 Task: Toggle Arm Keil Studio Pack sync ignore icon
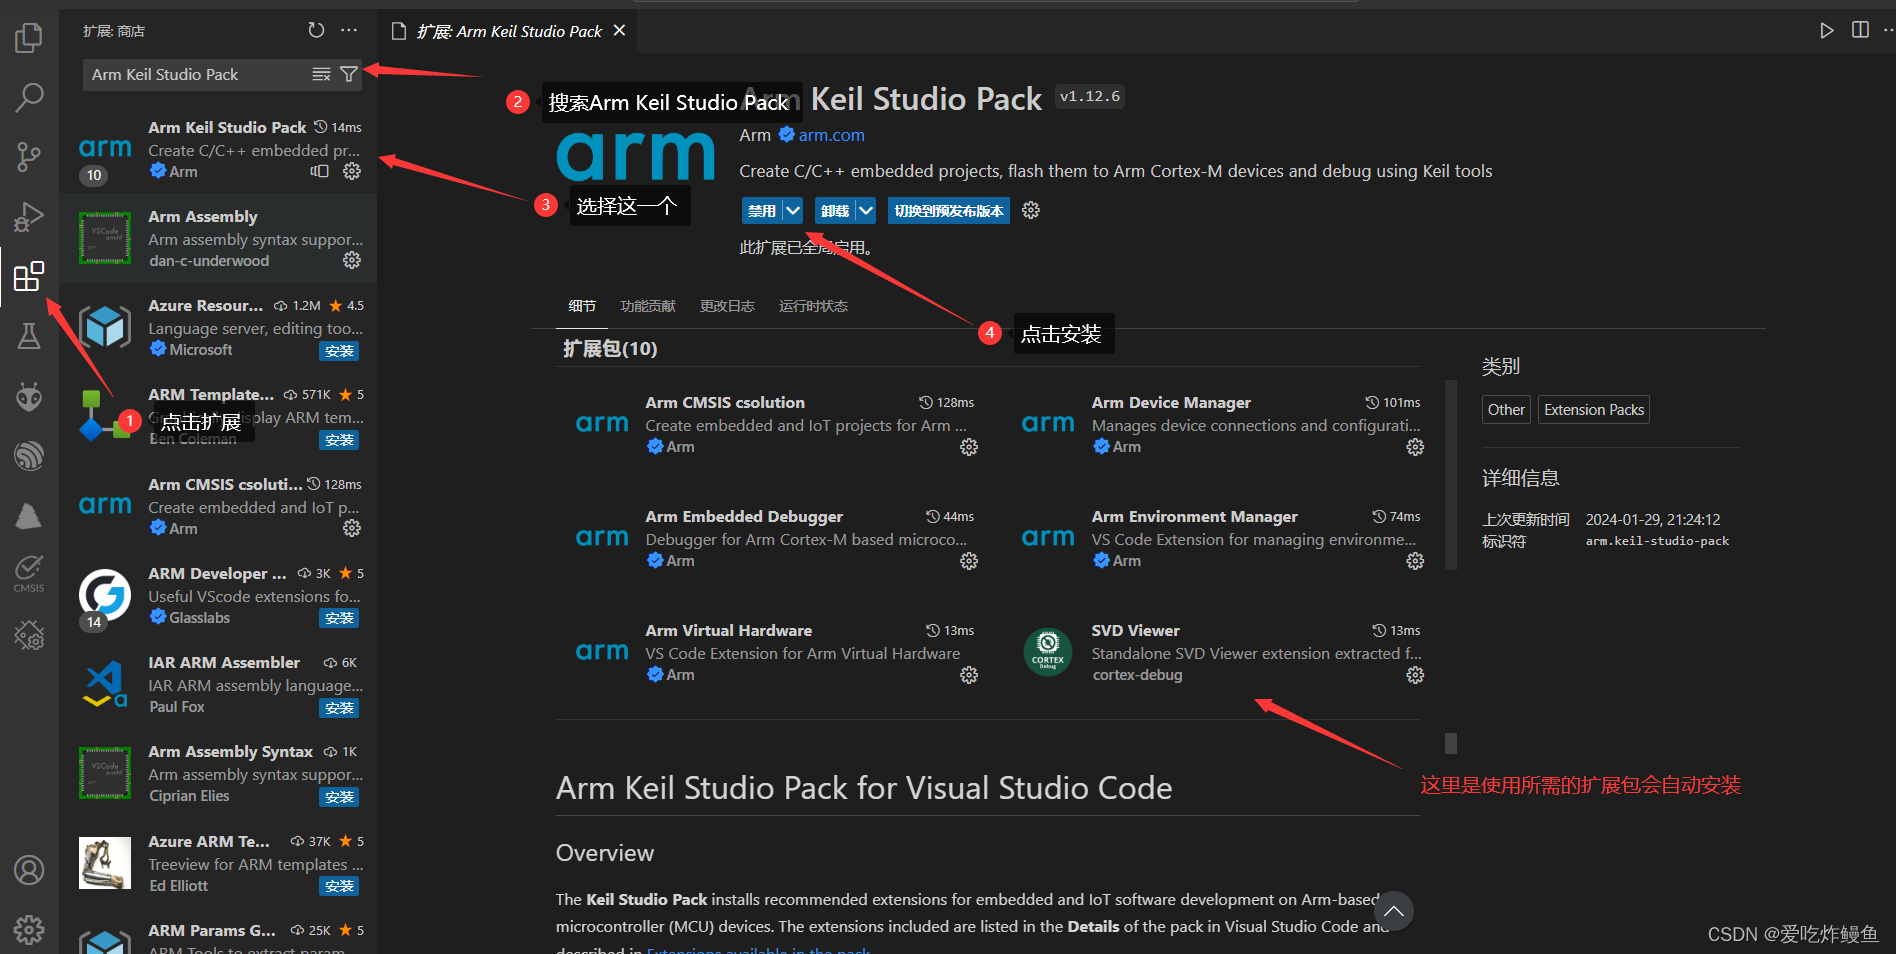coord(319,171)
